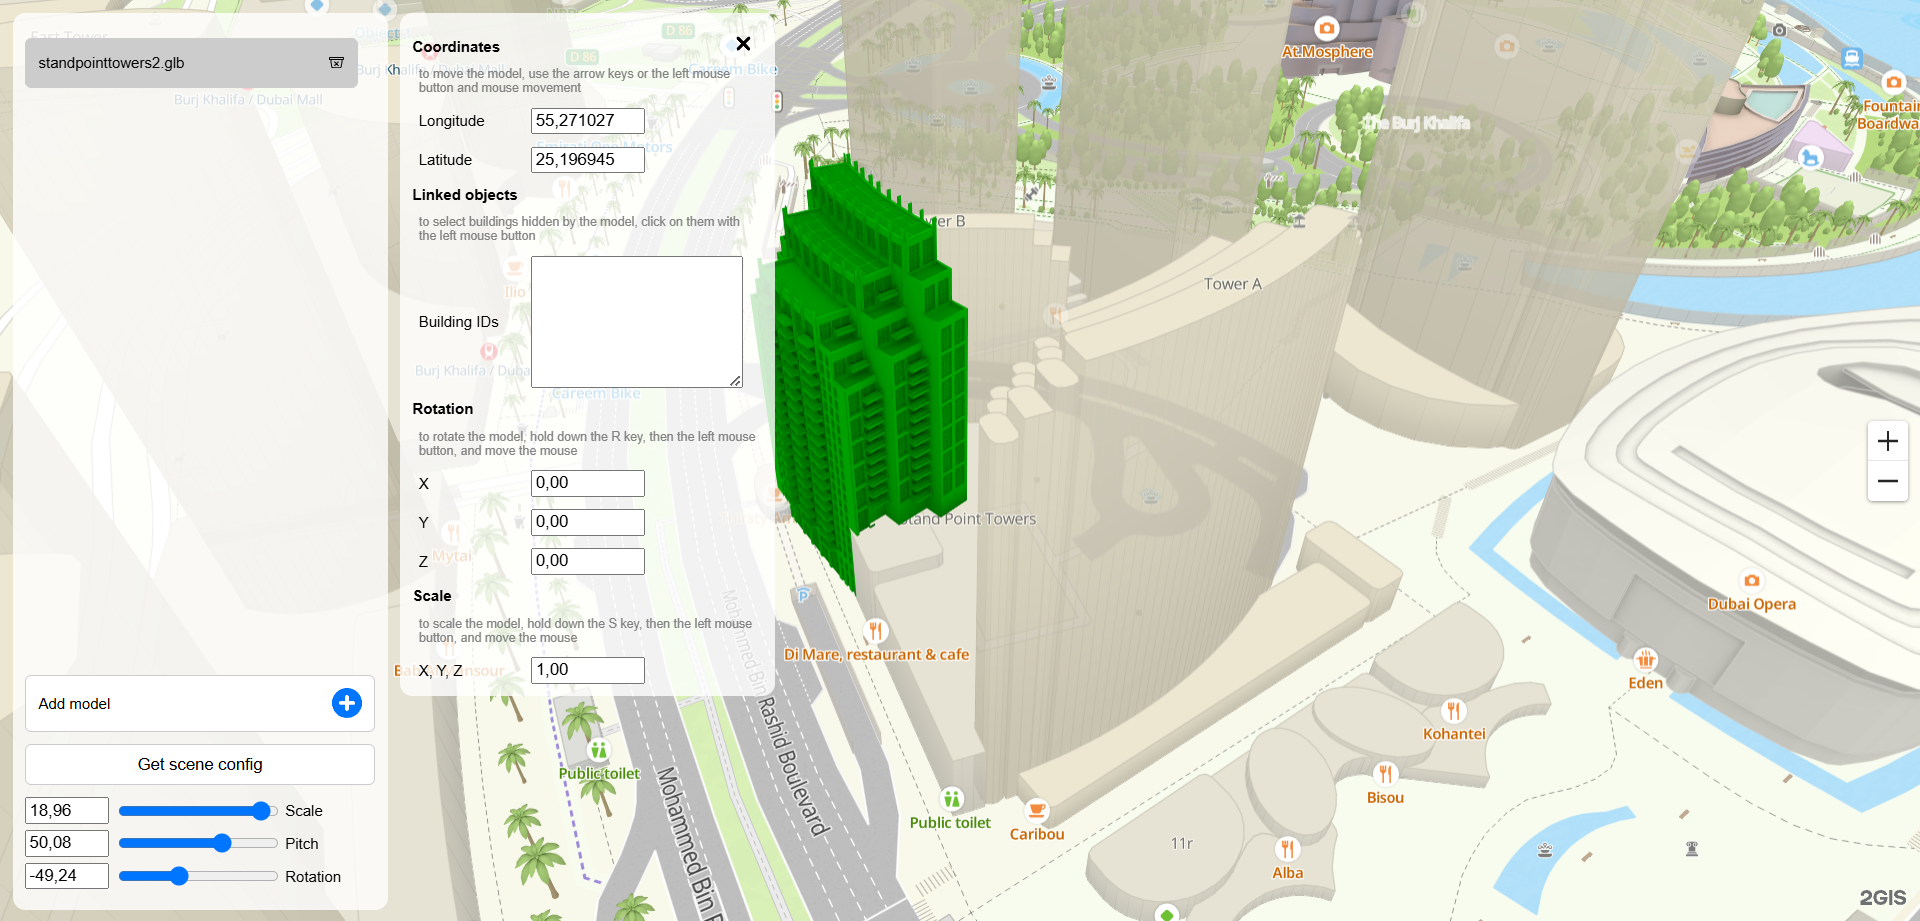
Task: Click the Eden food marker icon
Action: tap(1645, 660)
